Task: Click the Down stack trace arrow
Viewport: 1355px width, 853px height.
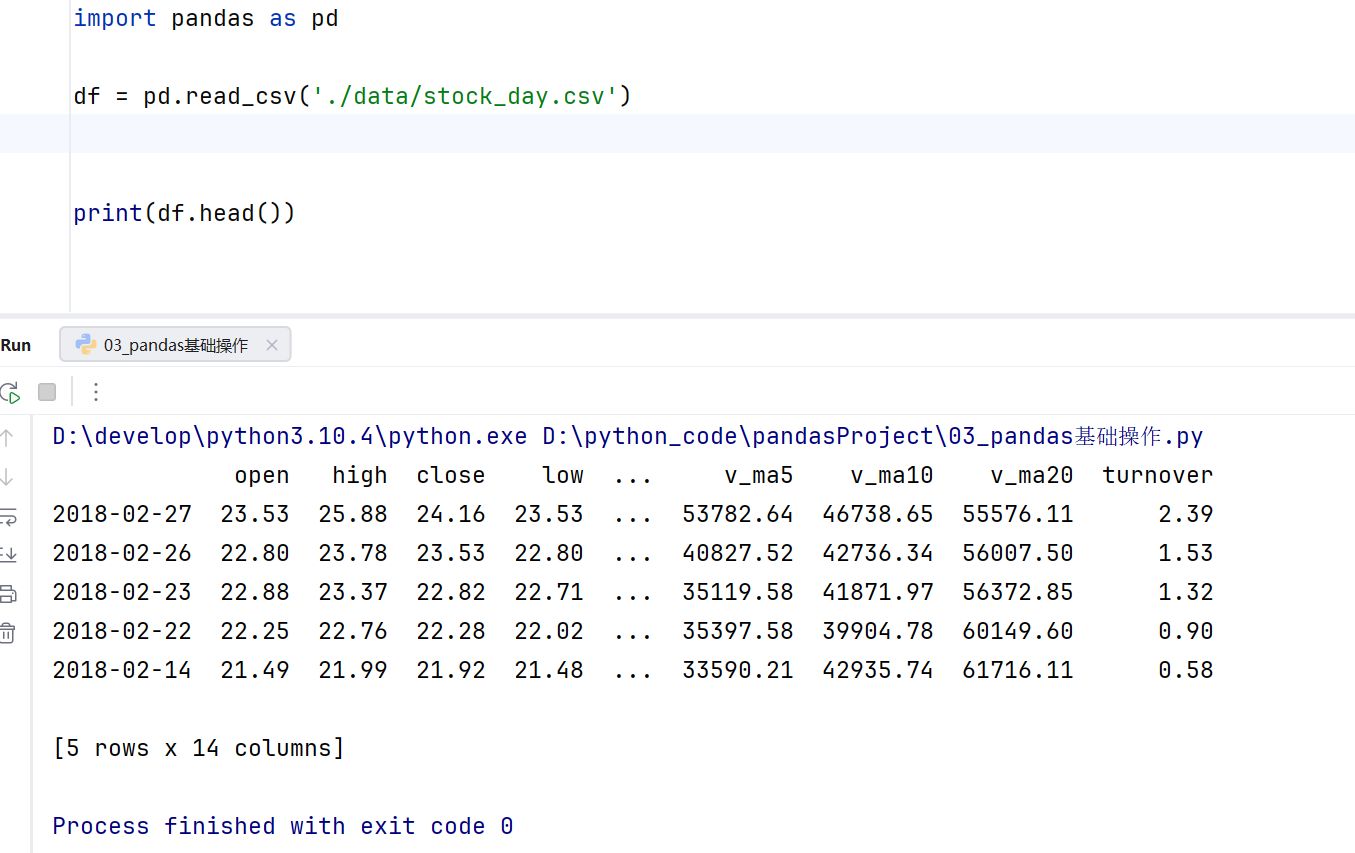Action: [x=7, y=476]
